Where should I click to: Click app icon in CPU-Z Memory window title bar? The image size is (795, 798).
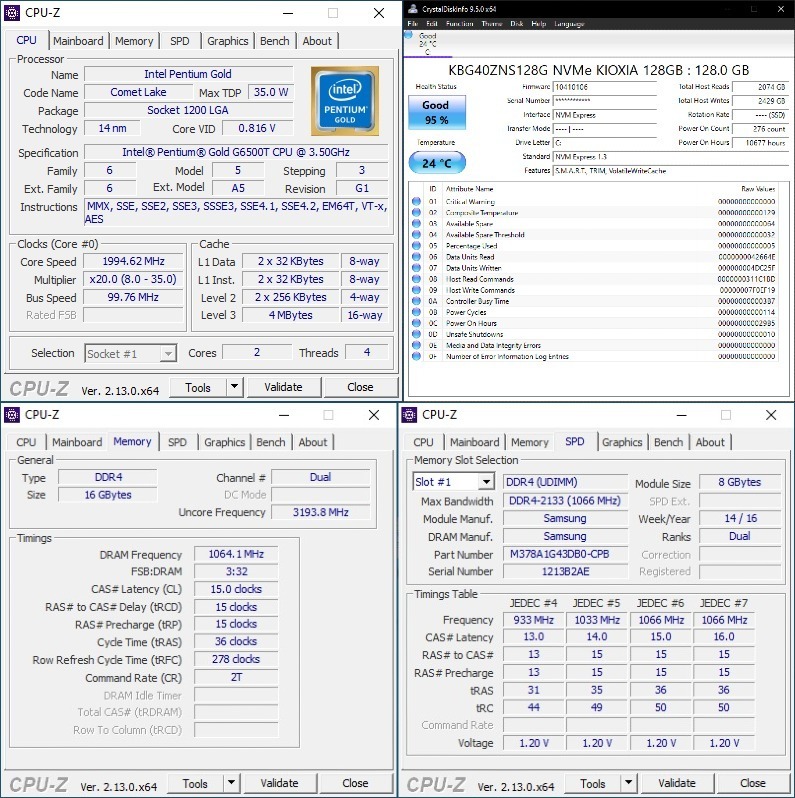pyautogui.click(x=12, y=415)
